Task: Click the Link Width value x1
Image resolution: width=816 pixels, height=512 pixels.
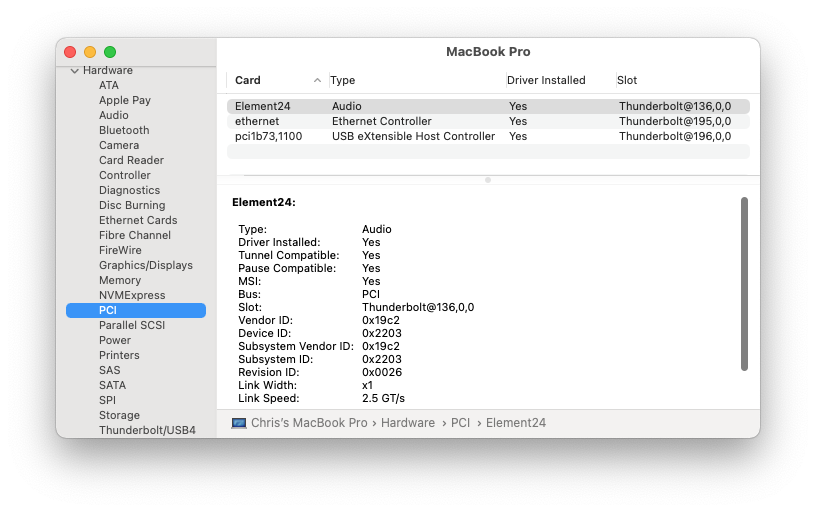Action: click(x=367, y=386)
